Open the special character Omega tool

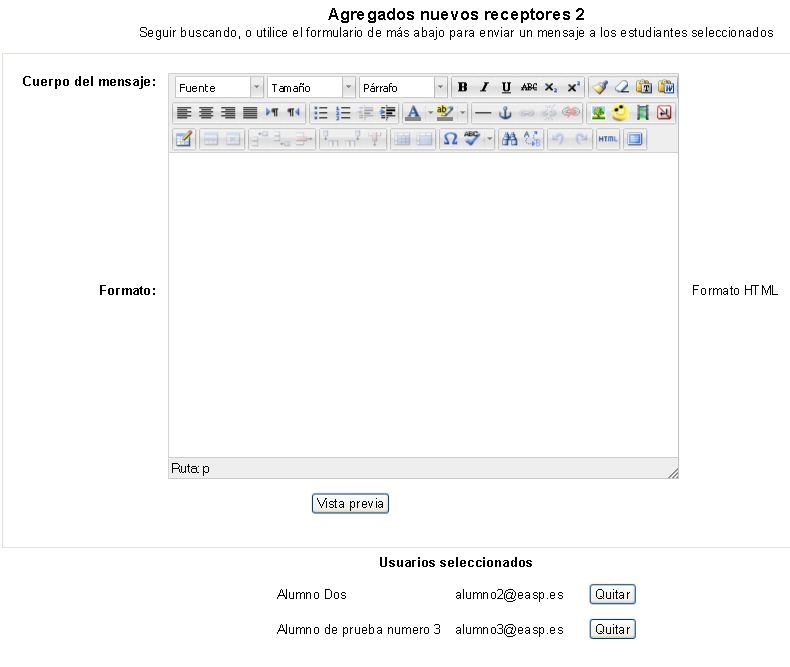pyautogui.click(x=451, y=139)
